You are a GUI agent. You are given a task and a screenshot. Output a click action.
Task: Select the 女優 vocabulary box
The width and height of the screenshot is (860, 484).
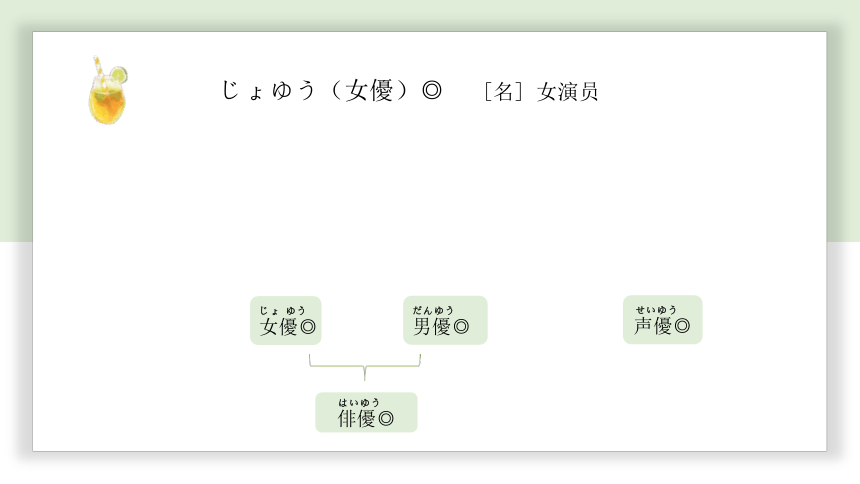point(286,320)
